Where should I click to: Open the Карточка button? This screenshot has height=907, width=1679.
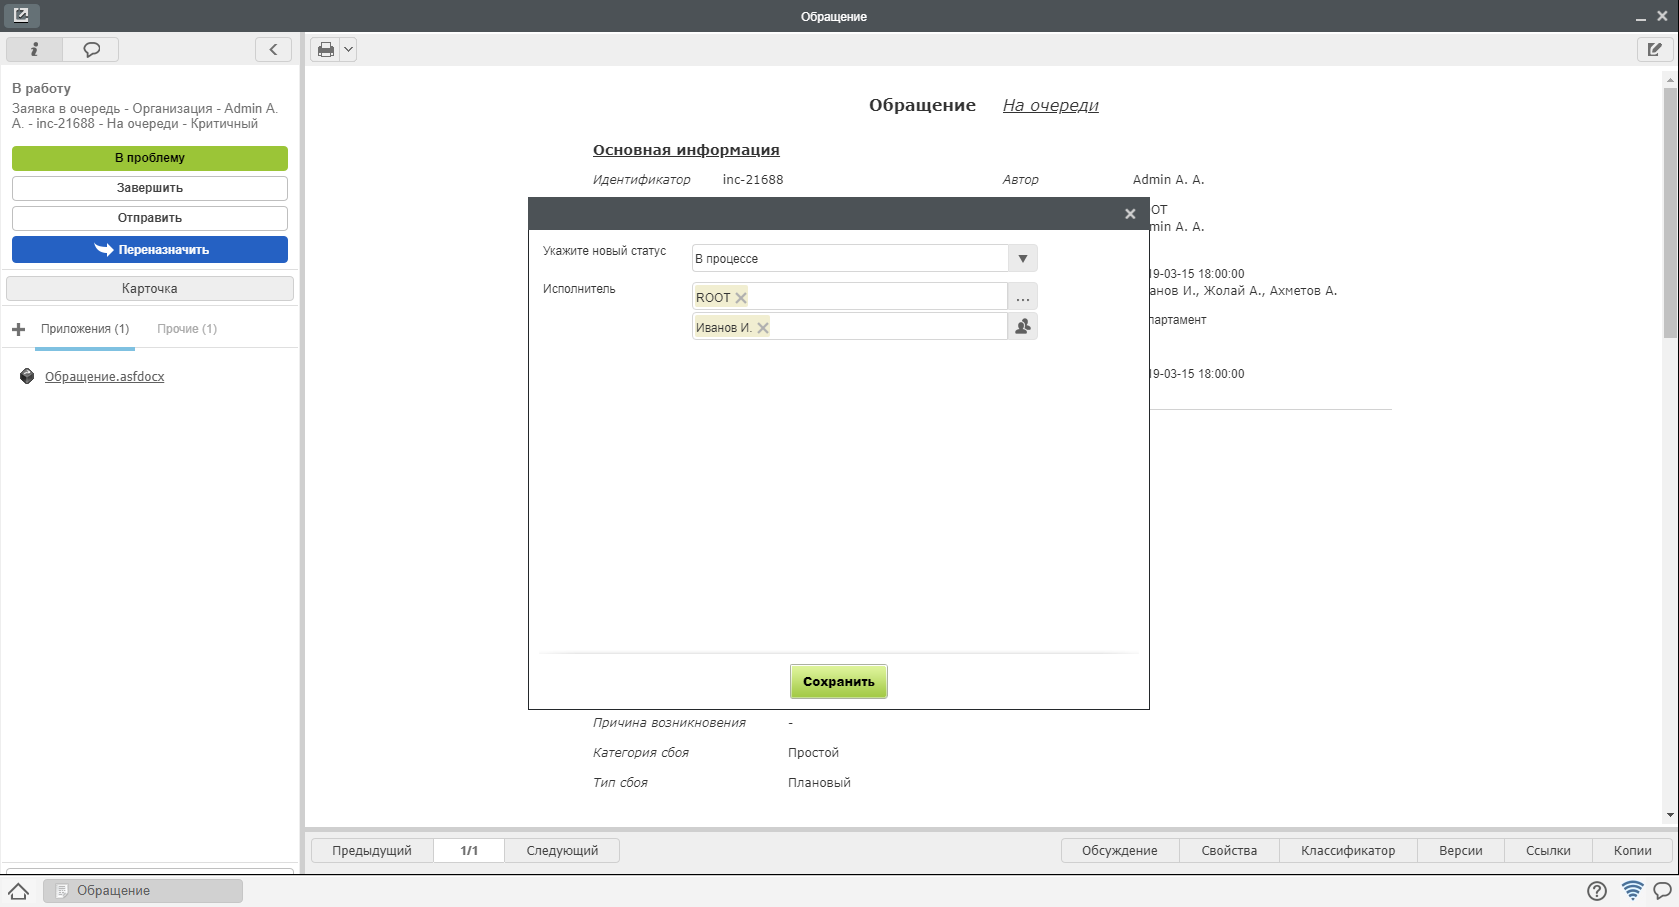150,288
